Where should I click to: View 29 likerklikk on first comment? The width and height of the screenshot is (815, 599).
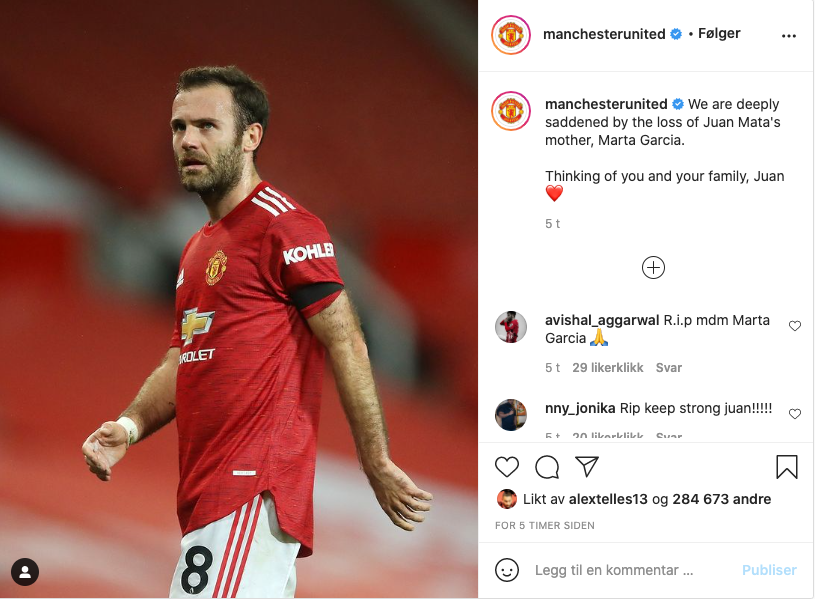click(608, 368)
